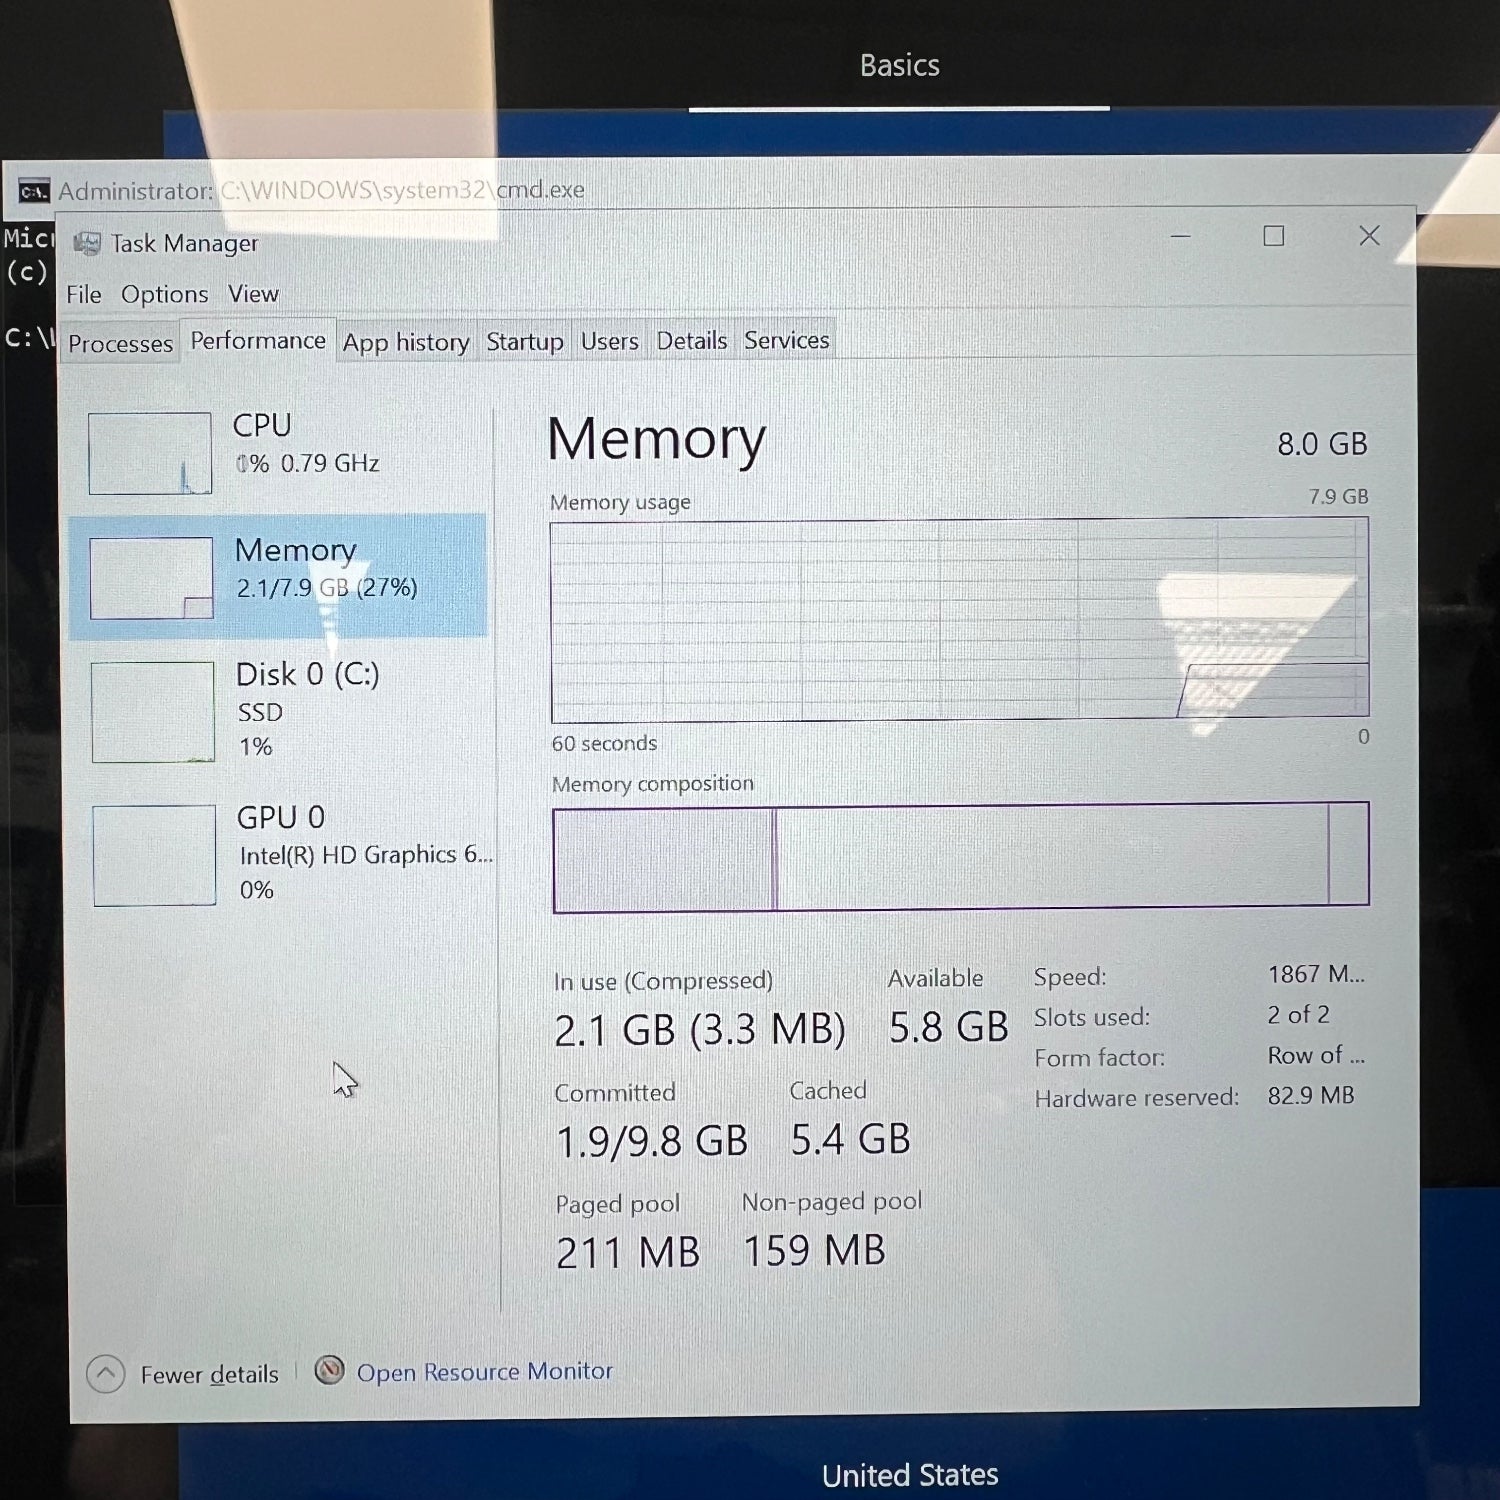This screenshot has width=1500, height=1500.
Task: Switch to the Processes tab
Action: click(x=120, y=342)
